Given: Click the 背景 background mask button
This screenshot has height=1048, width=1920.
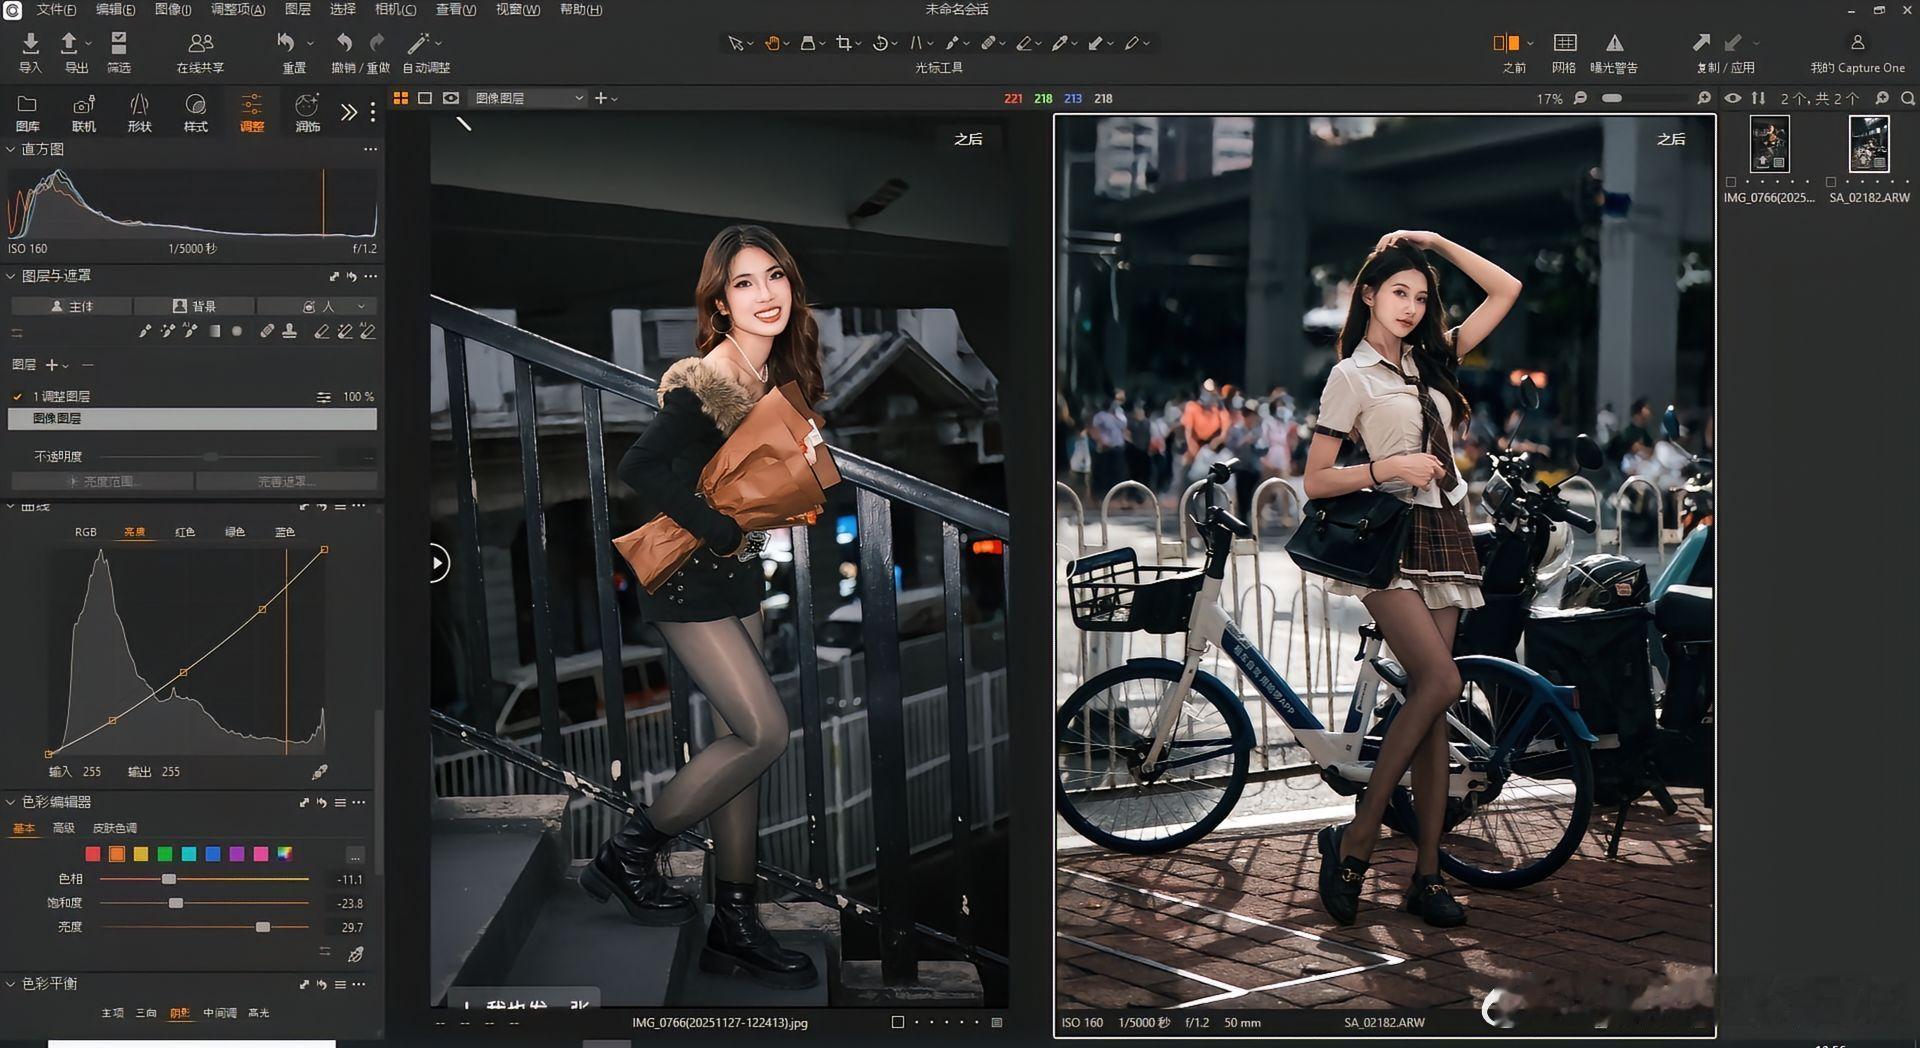Looking at the screenshot, I should click(194, 306).
